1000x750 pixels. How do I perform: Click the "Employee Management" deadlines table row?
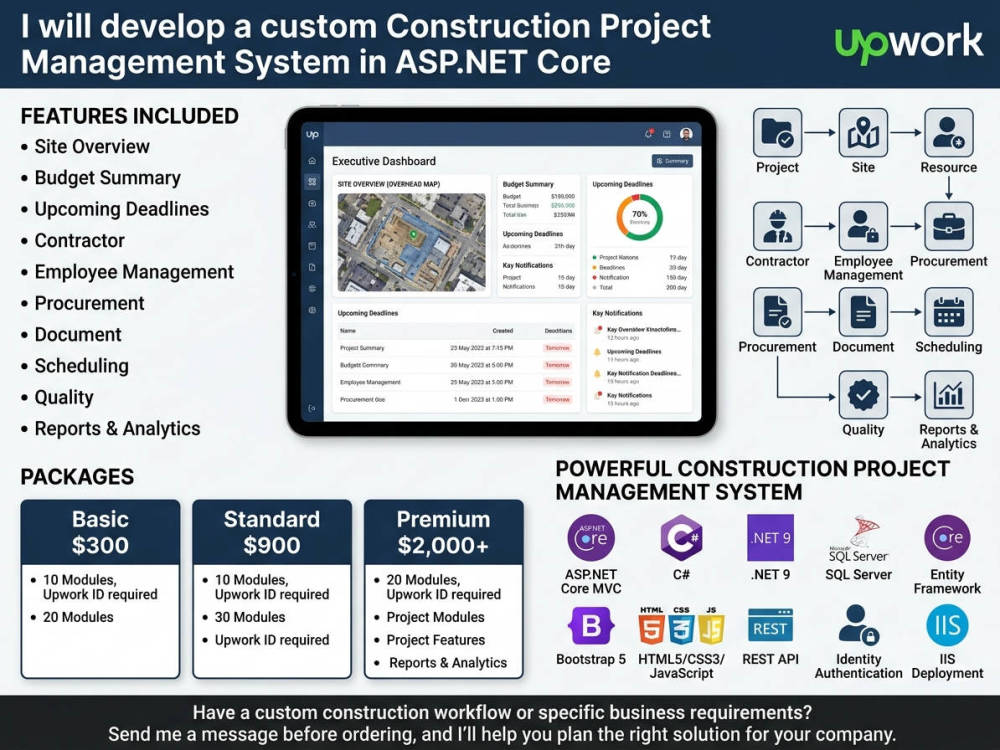click(455, 382)
